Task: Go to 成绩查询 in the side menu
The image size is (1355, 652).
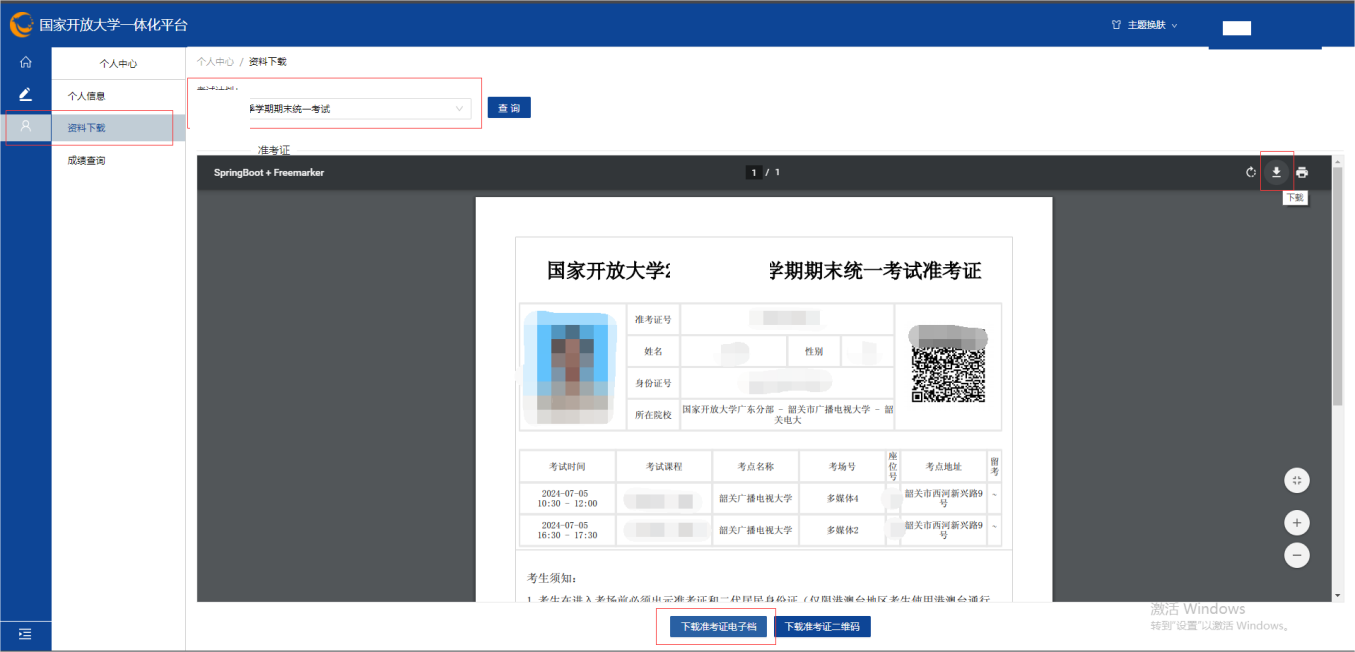Action: 86,160
